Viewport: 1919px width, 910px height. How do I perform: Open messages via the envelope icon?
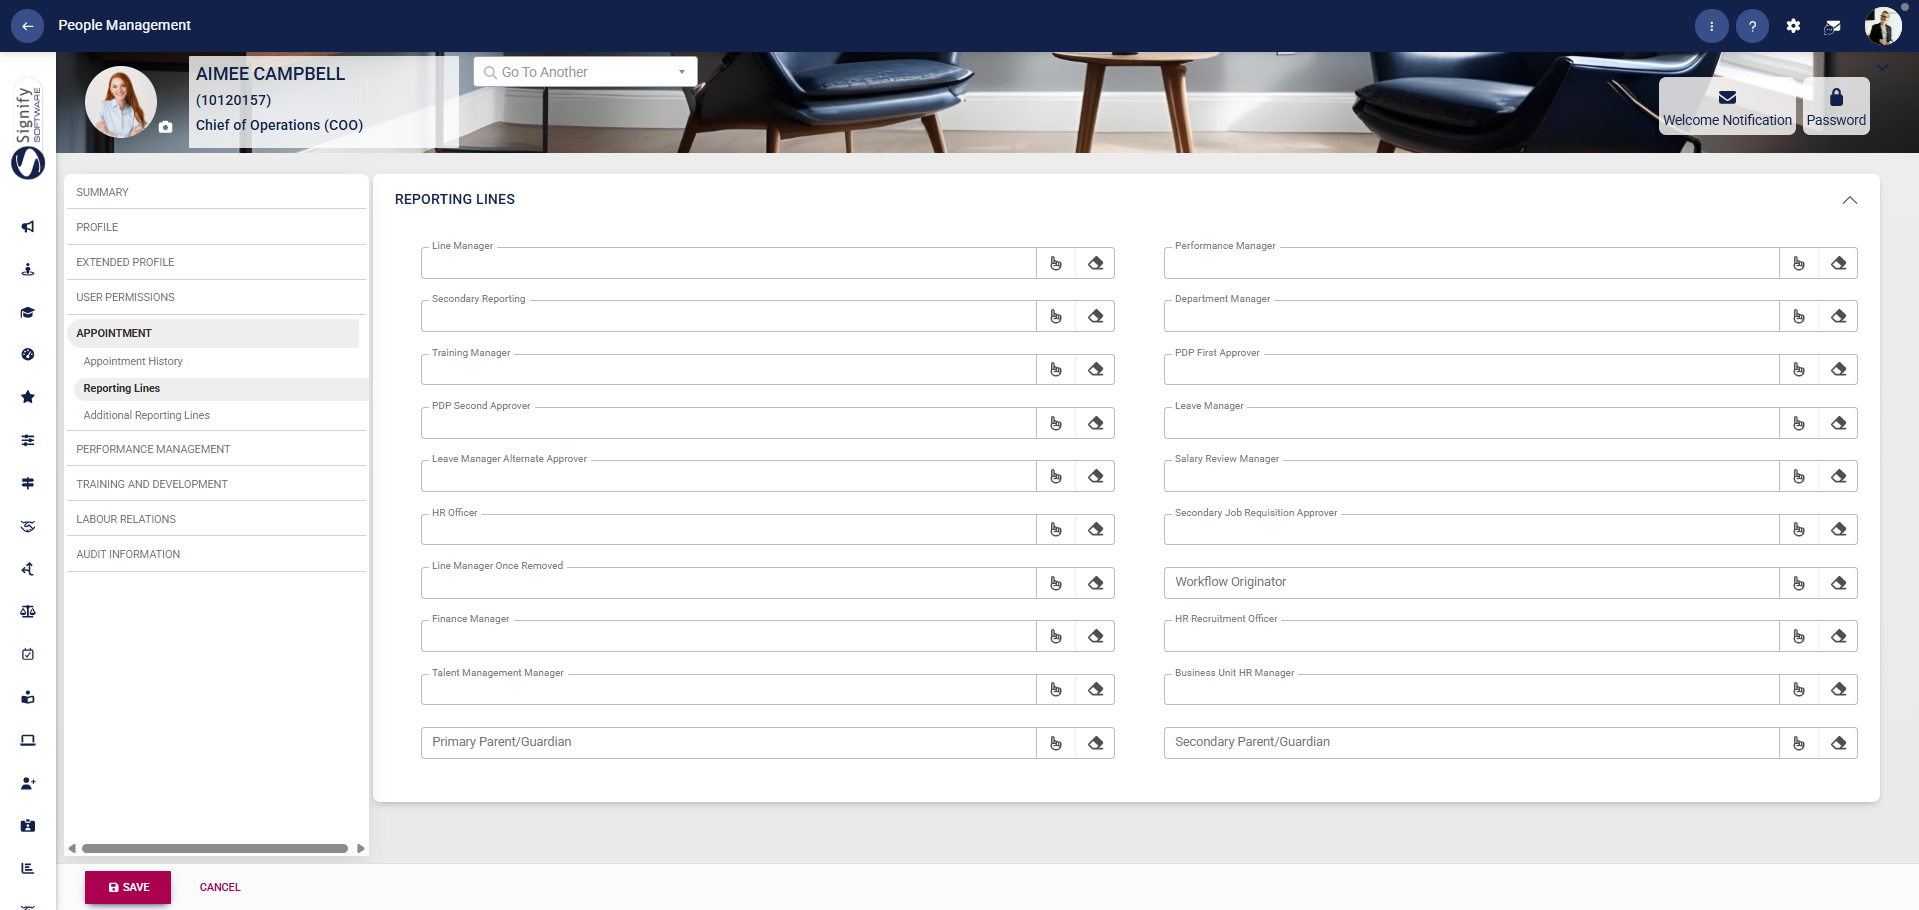click(1833, 25)
